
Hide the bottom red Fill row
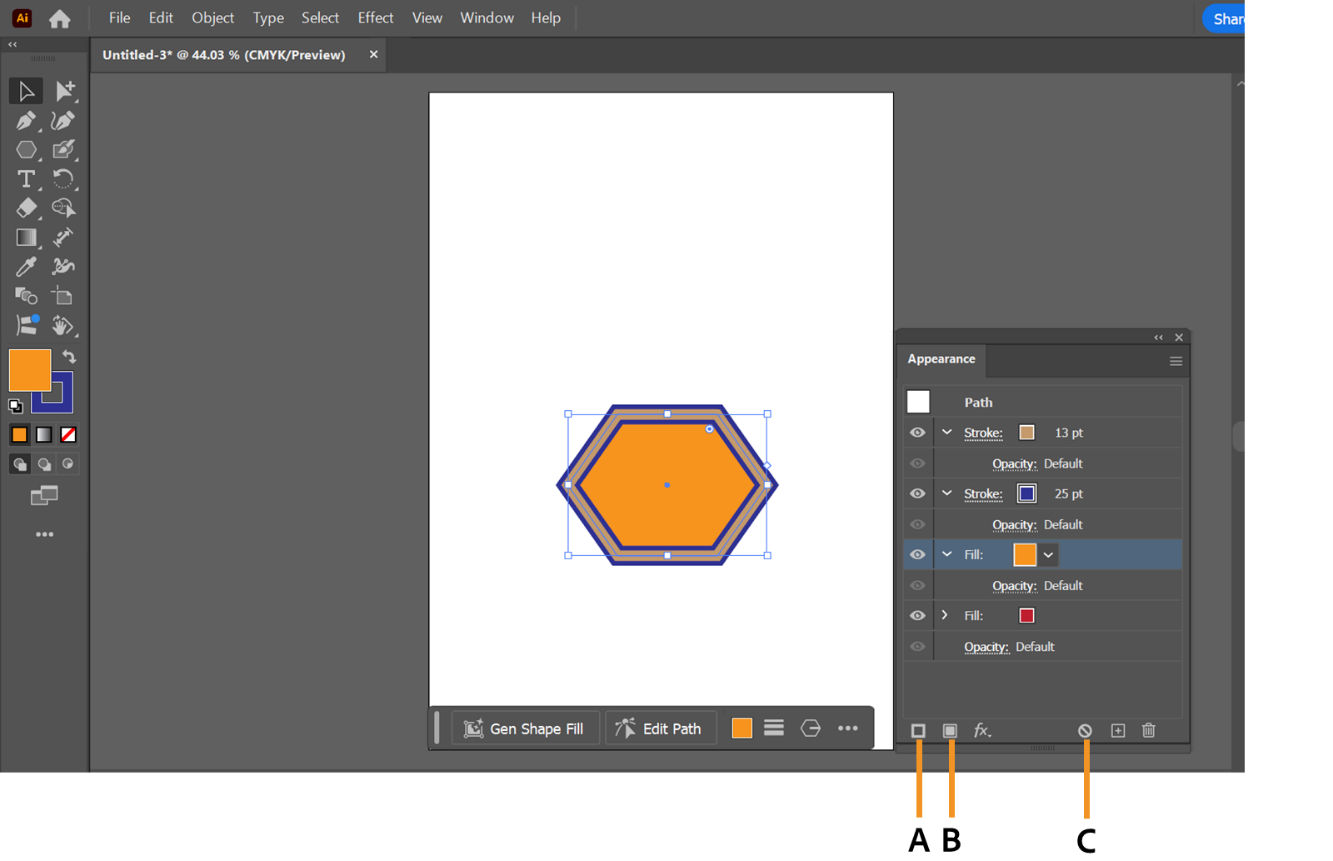tap(917, 615)
